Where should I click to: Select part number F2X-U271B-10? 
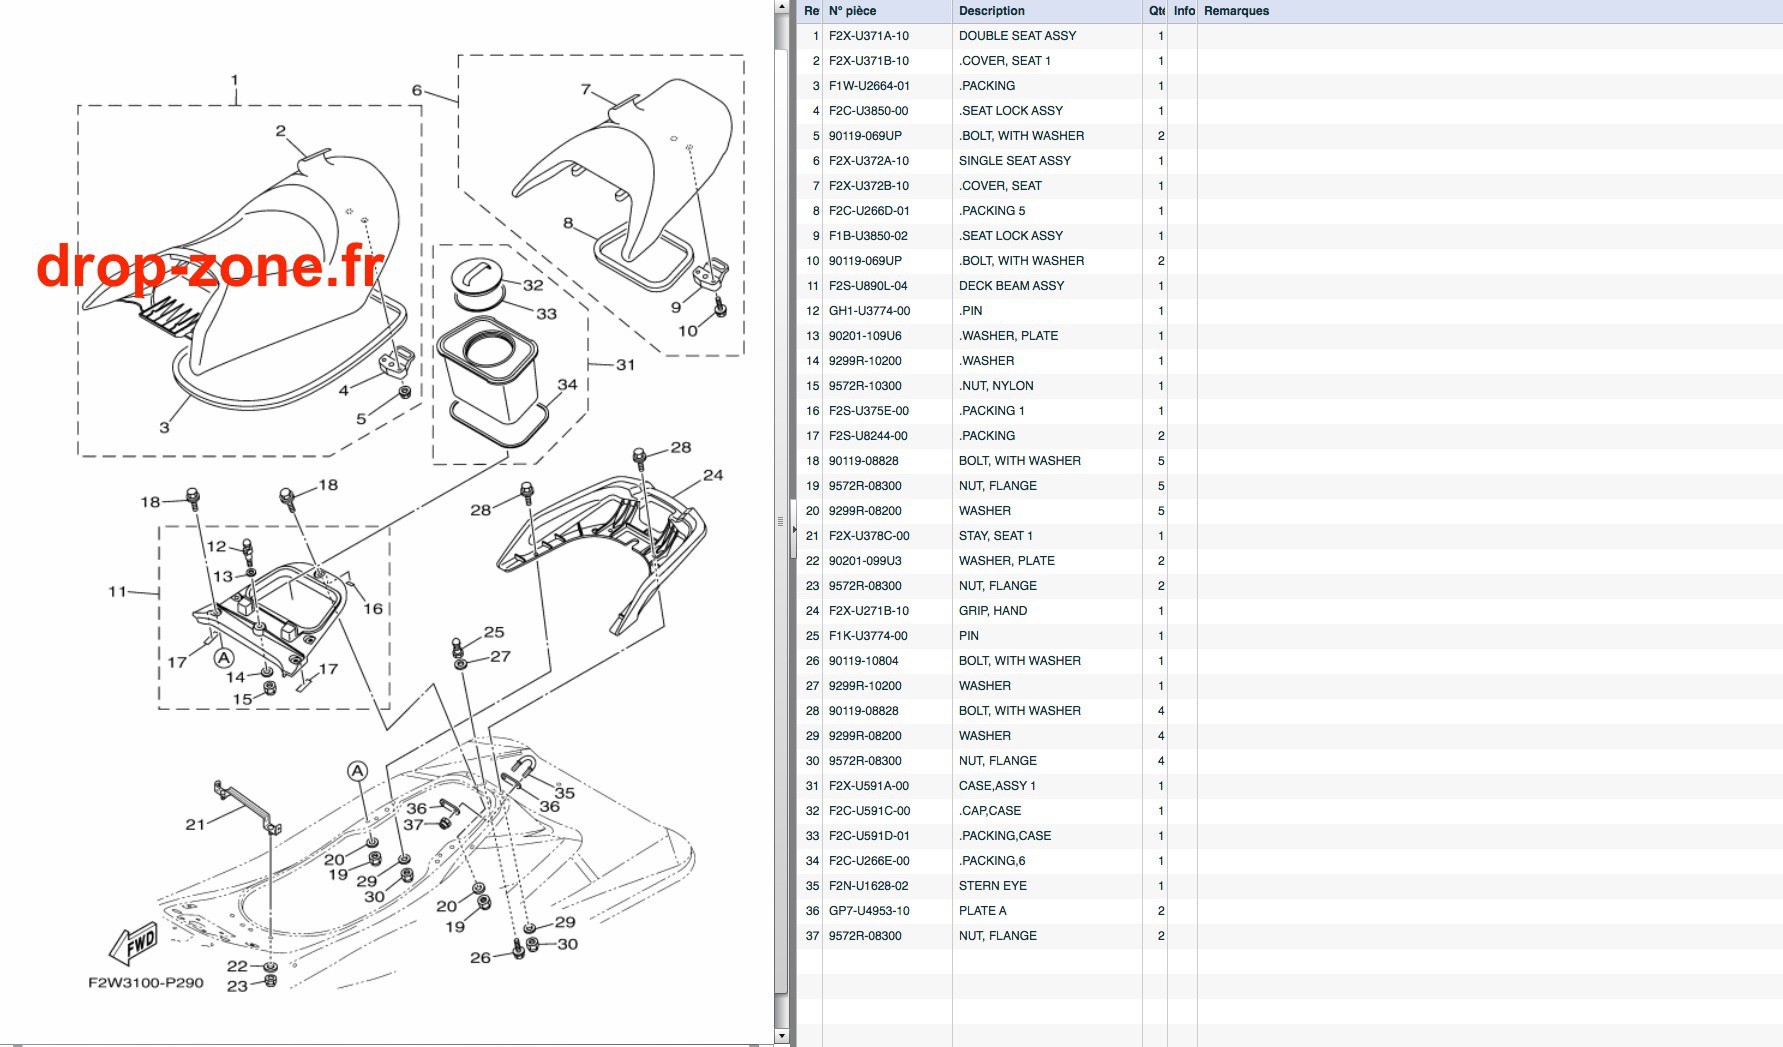[869, 611]
